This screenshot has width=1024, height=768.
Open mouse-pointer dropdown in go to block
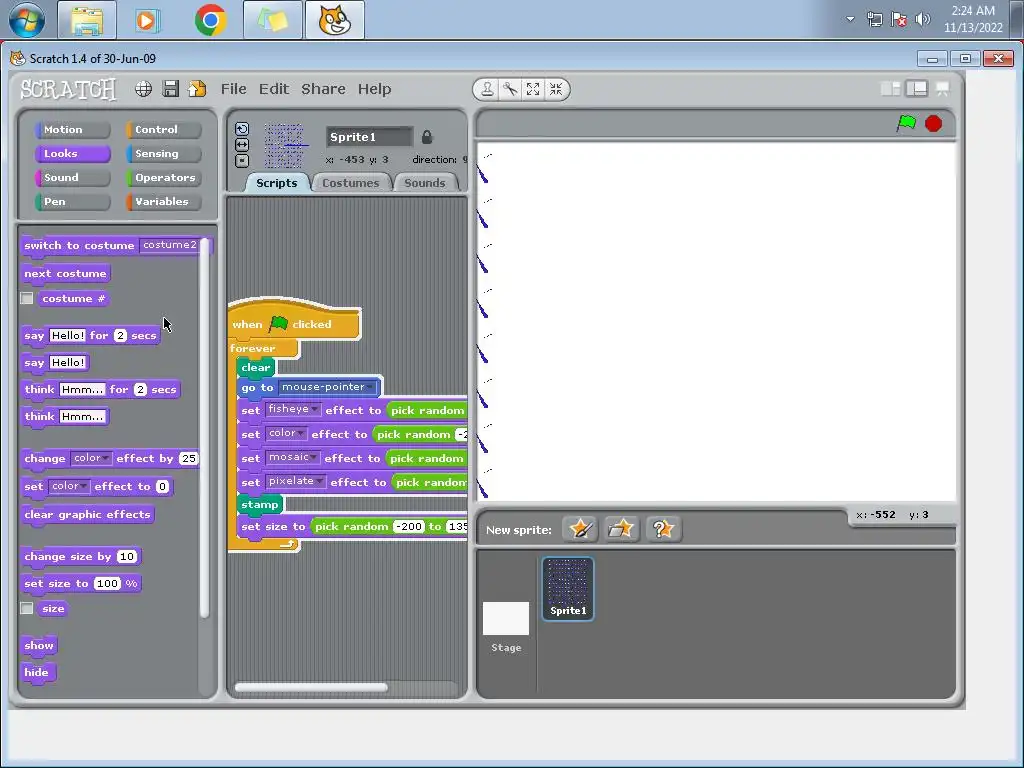click(328, 387)
